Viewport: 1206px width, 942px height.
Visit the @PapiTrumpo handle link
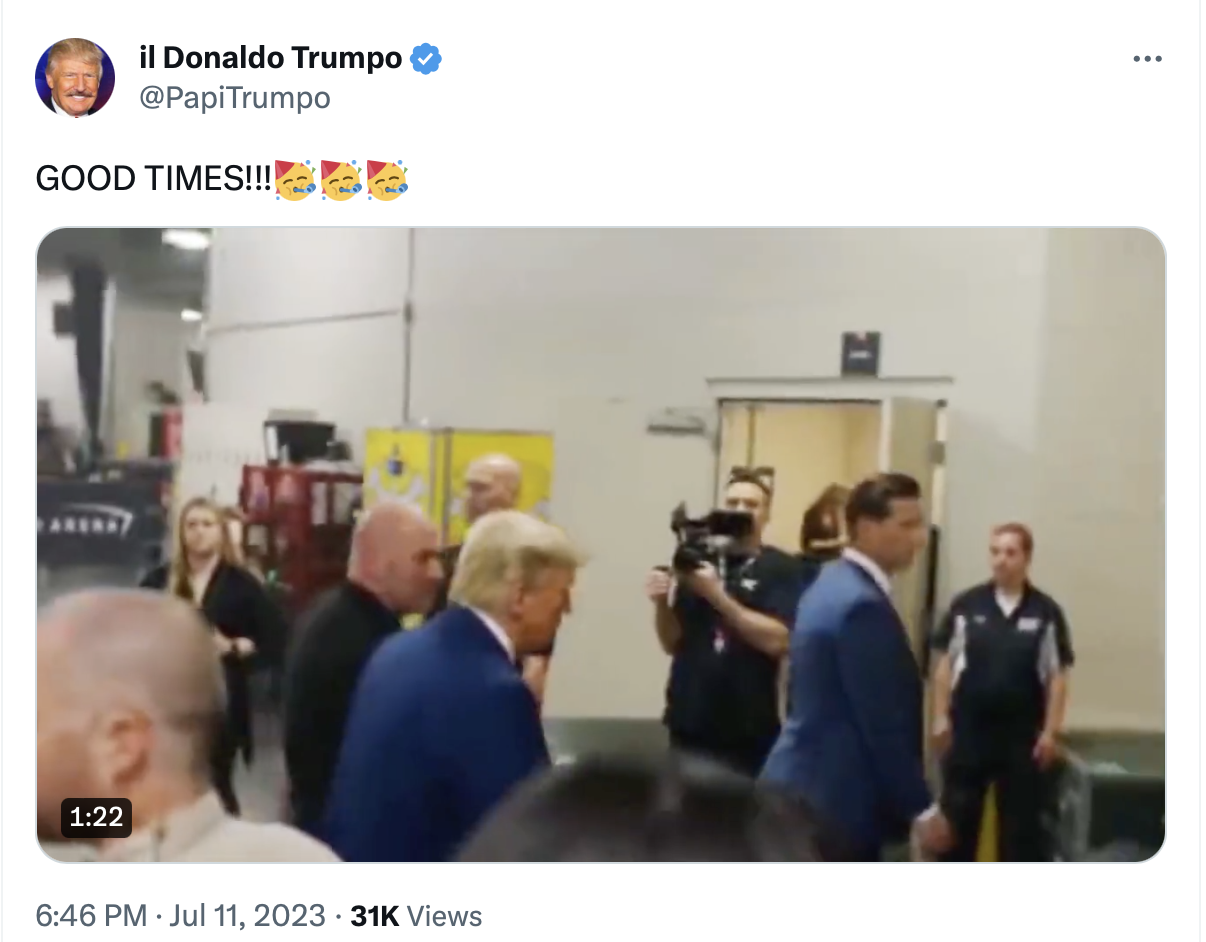(x=234, y=98)
